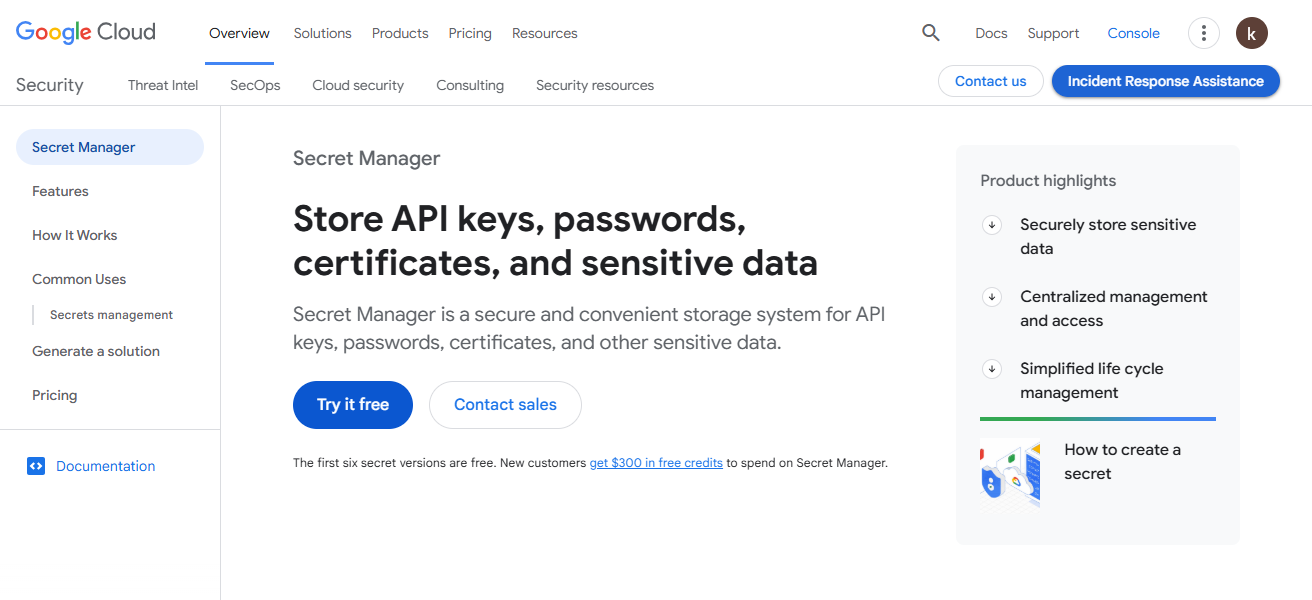1312x600 pixels.
Task: Select Cloud security in the navigation
Action: 357,85
